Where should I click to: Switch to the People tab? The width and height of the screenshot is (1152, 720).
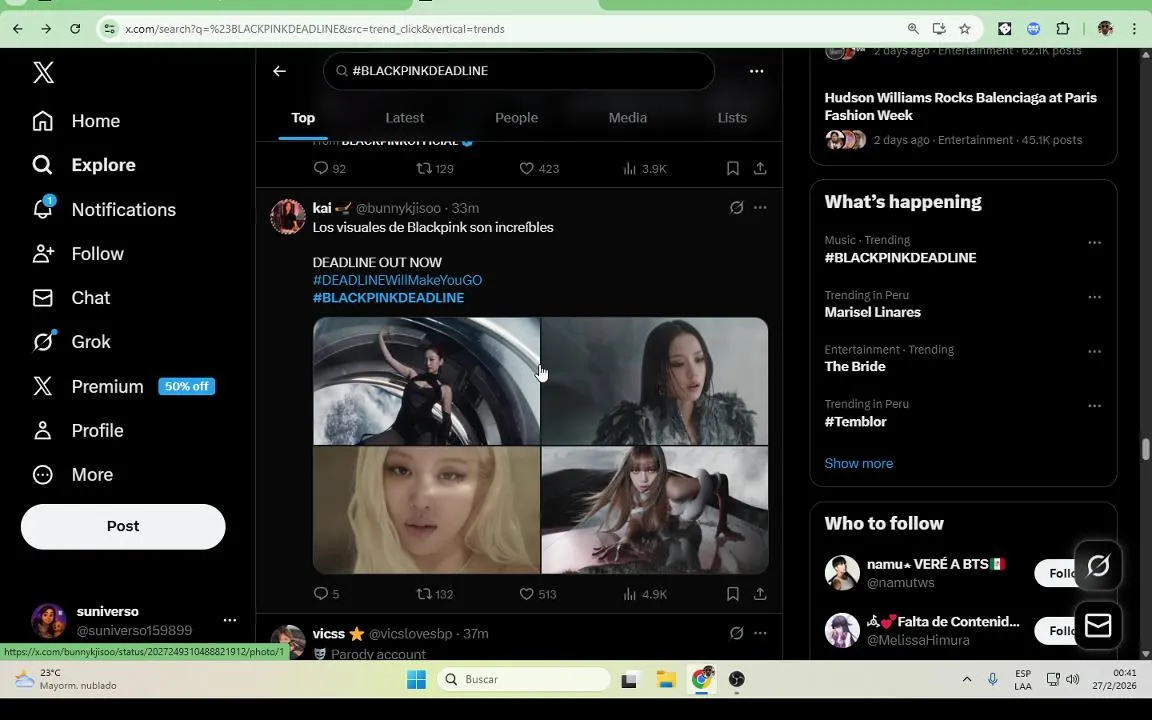pyautogui.click(x=516, y=118)
